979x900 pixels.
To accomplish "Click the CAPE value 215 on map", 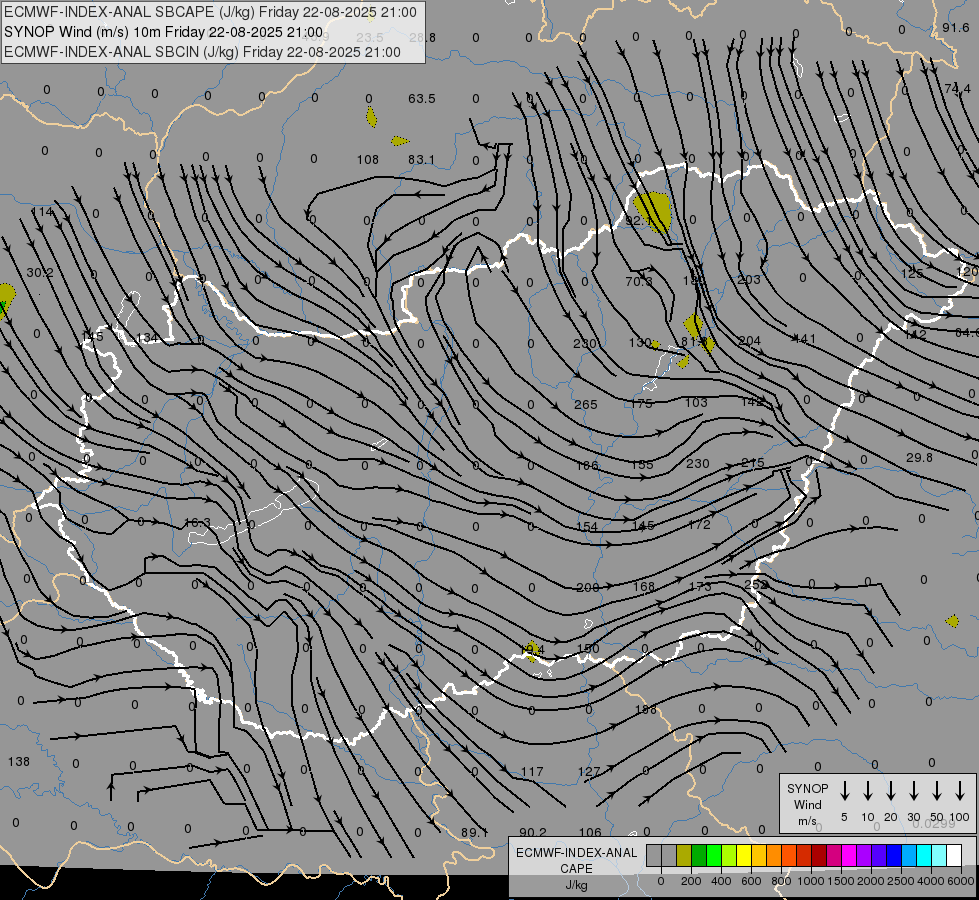I will [x=753, y=463].
